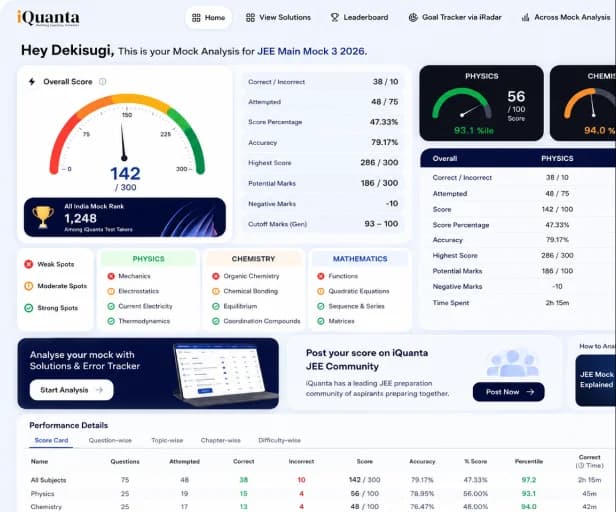Screen dimensions: 616x512
Task: Open the Electrostatics topic
Action: pos(134,291)
